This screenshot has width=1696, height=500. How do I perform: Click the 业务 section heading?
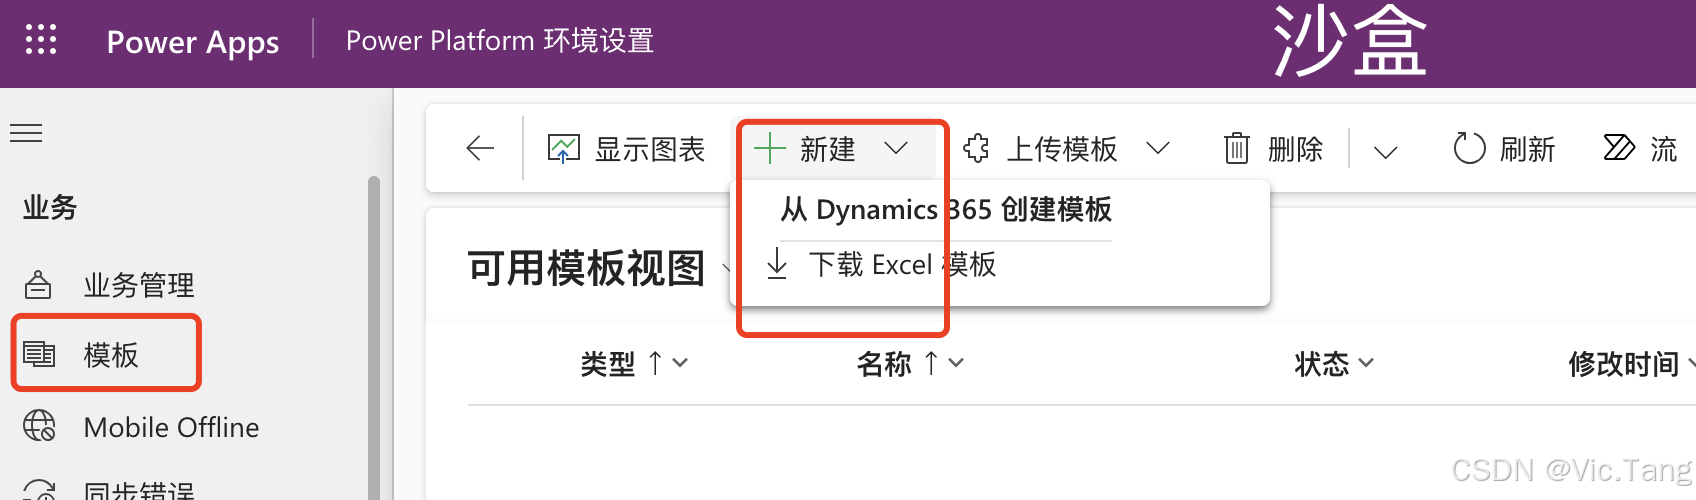(x=50, y=207)
